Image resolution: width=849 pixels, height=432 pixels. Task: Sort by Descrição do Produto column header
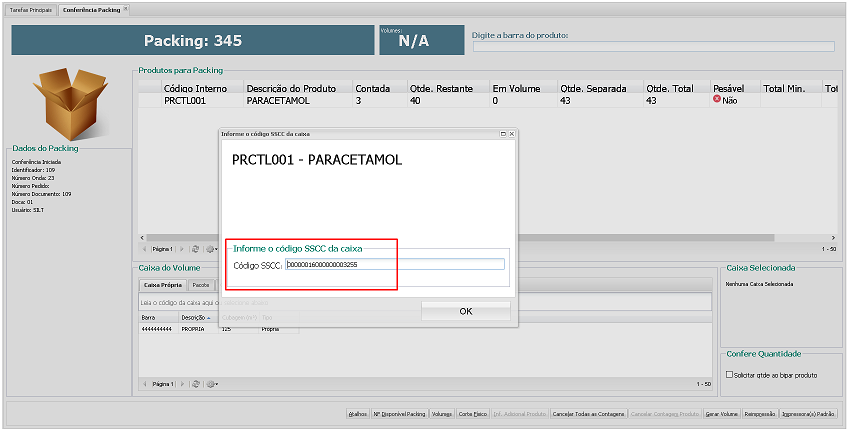298,88
